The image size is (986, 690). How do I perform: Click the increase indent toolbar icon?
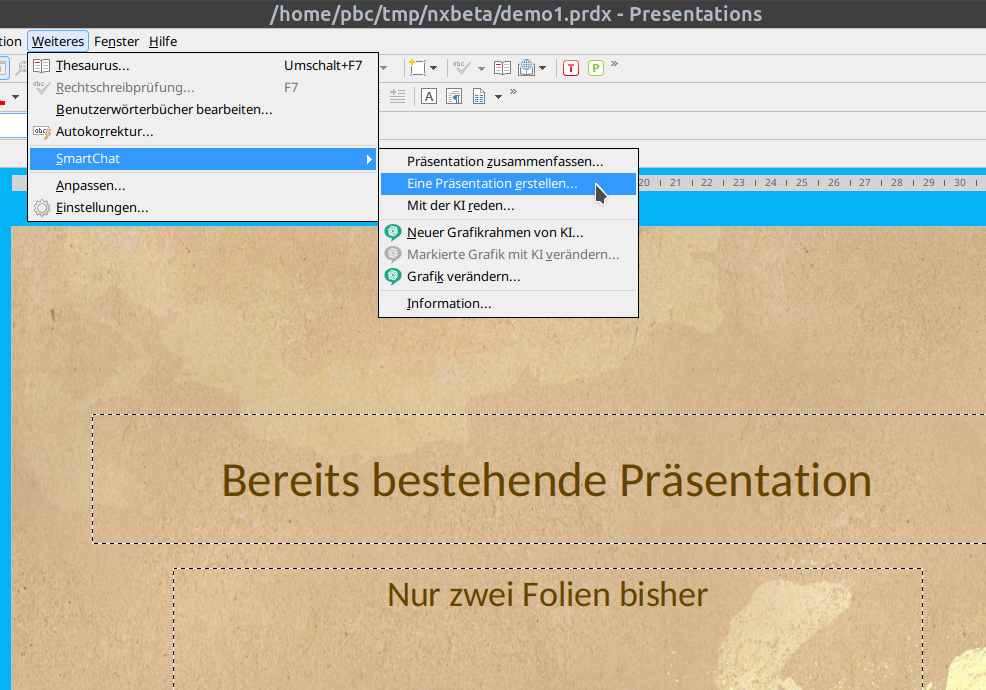click(x=397, y=96)
